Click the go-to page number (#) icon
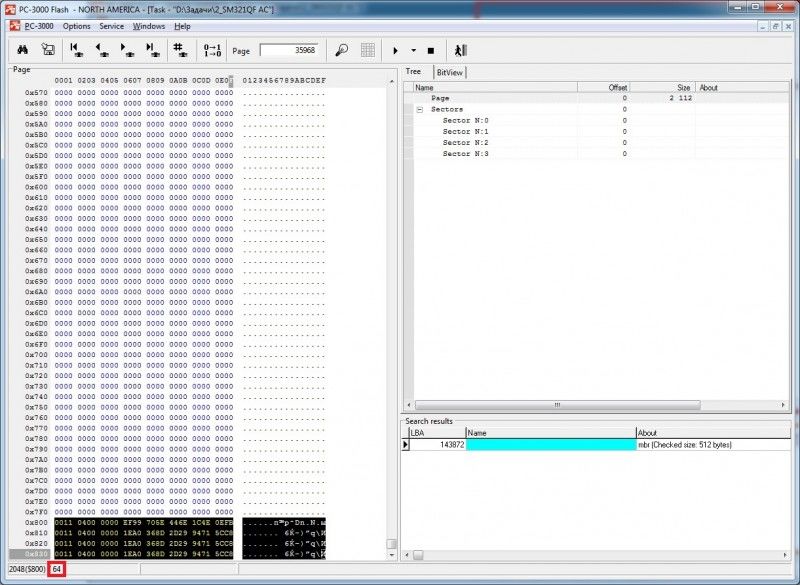The width and height of the screenshot is (800, 585). [x=179, y=49]
